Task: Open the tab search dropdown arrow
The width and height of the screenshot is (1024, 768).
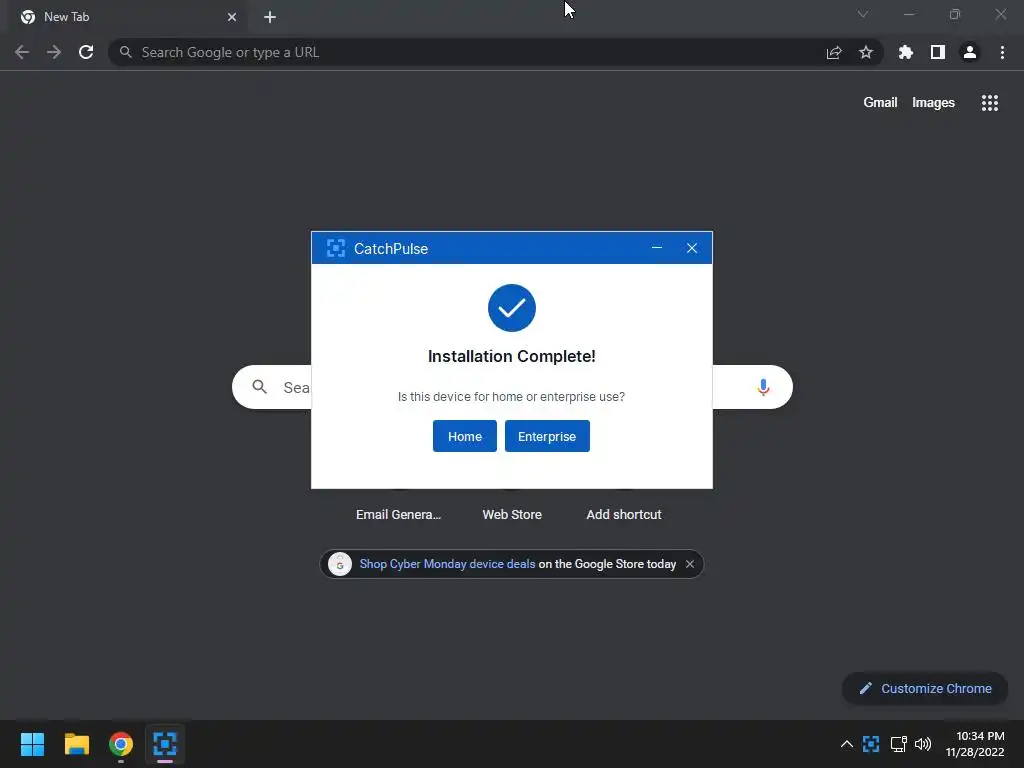Action: tap(863, 14)
